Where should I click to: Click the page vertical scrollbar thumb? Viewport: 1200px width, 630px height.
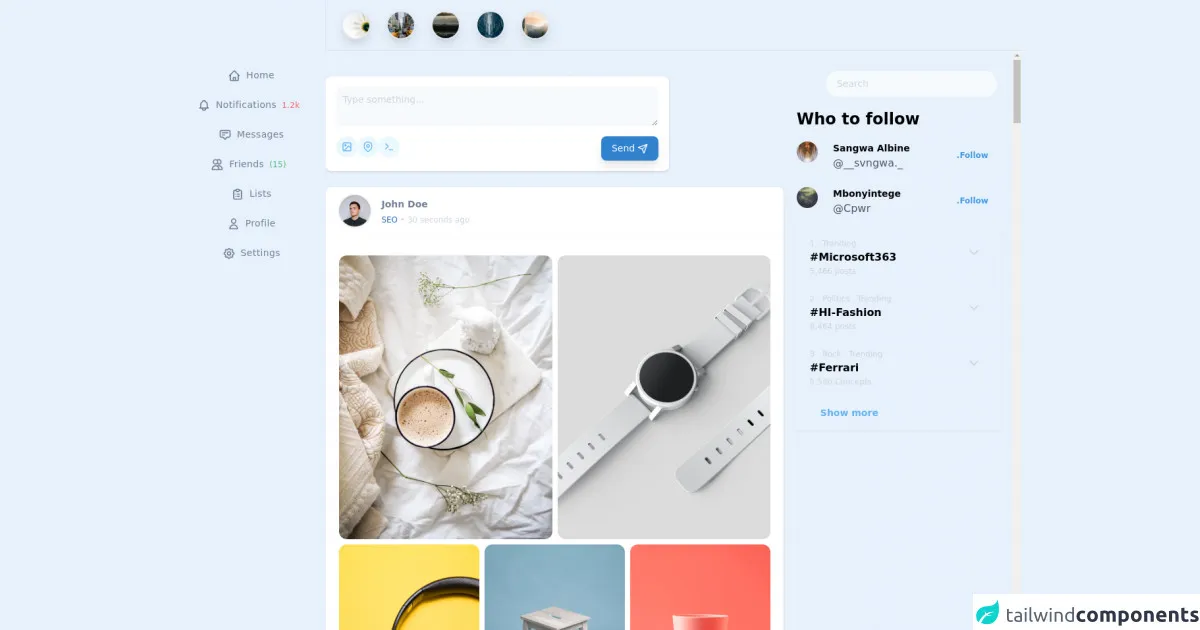pos(1017,90)
